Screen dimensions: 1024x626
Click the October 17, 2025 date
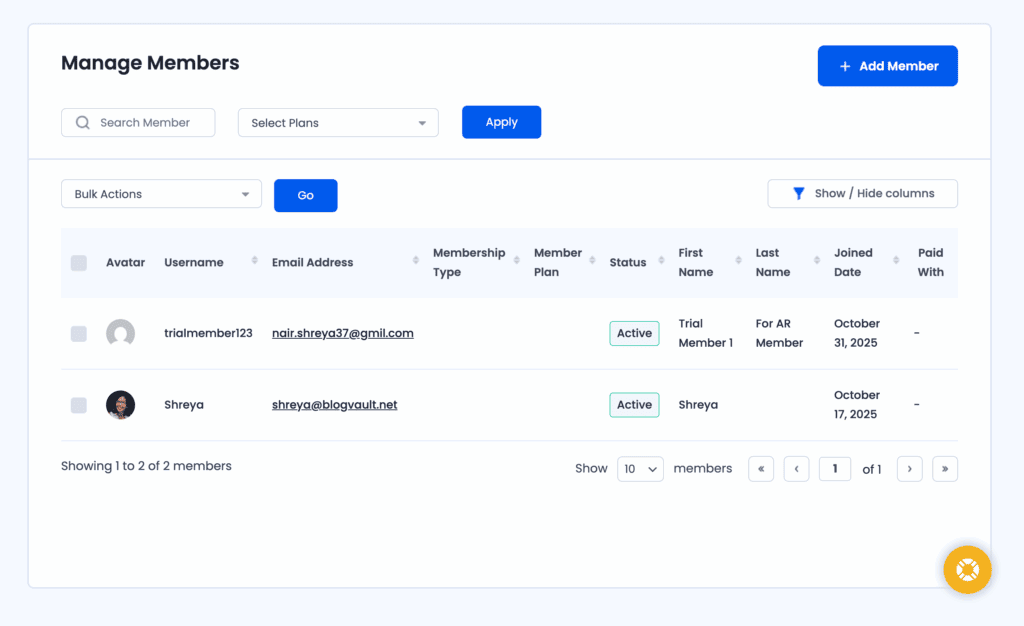tap(857, 405)
